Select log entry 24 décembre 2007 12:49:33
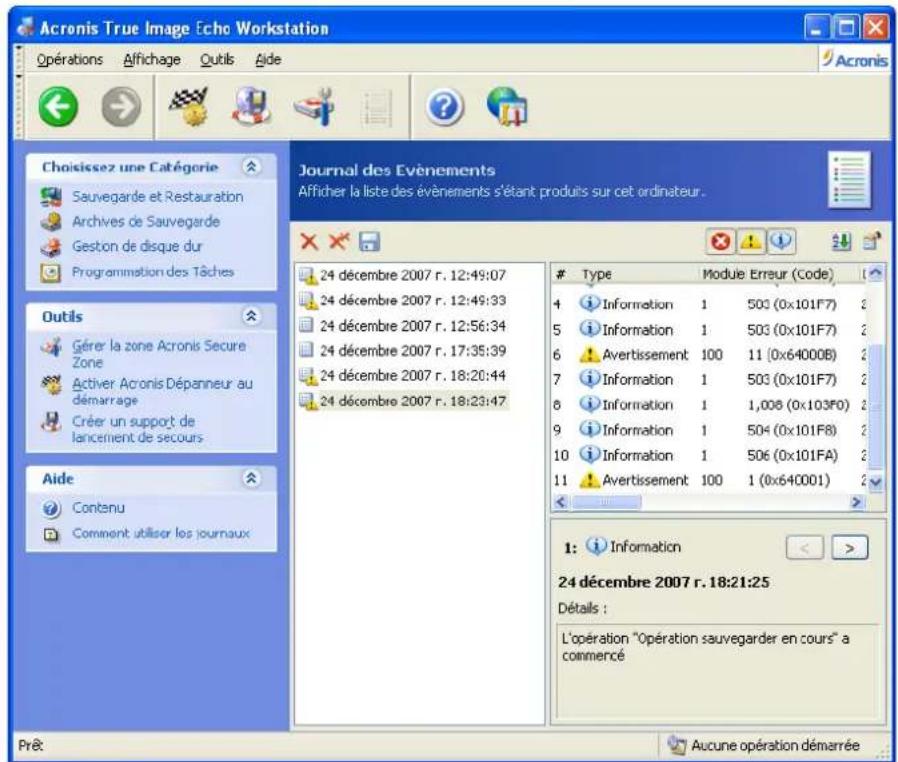The width and height of the screenshot is (898, 762). [403, 301]
